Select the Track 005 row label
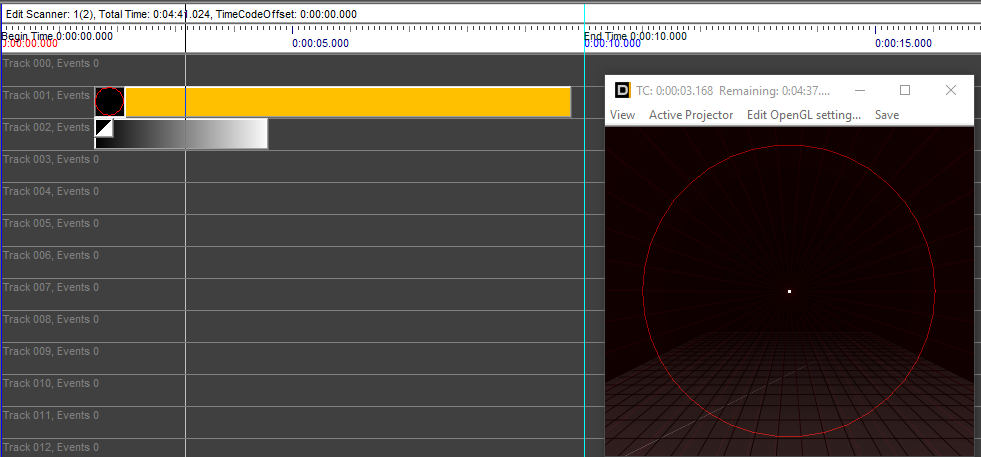The height and width of the screenshot is (457, 981). [x=50, y=224]
